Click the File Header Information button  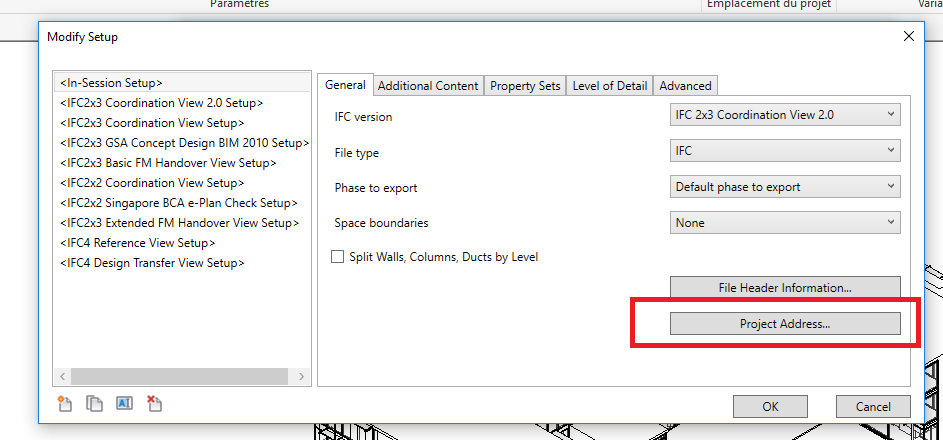(x=785, y=288)
